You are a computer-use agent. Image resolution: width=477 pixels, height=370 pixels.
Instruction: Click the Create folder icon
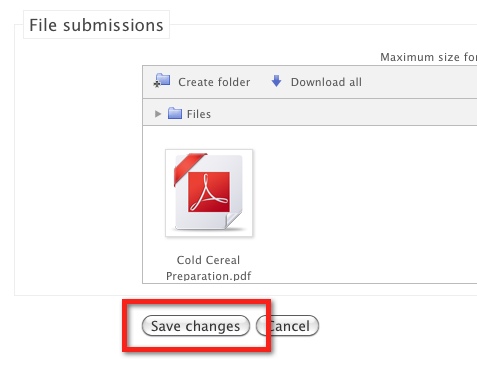(x=162, y=81)
